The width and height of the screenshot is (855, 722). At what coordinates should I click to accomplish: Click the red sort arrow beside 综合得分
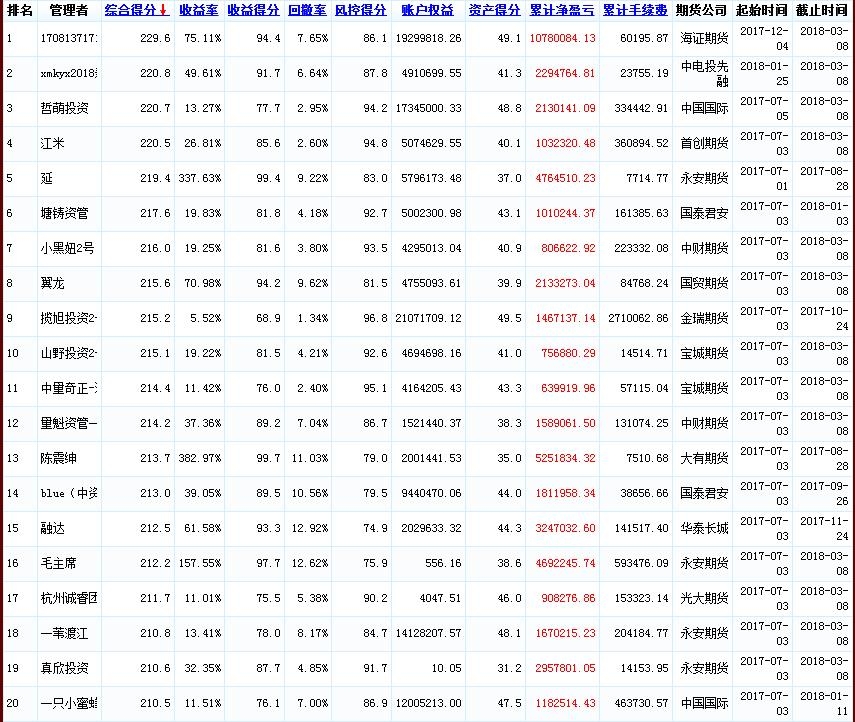click(x=164, y=10)
